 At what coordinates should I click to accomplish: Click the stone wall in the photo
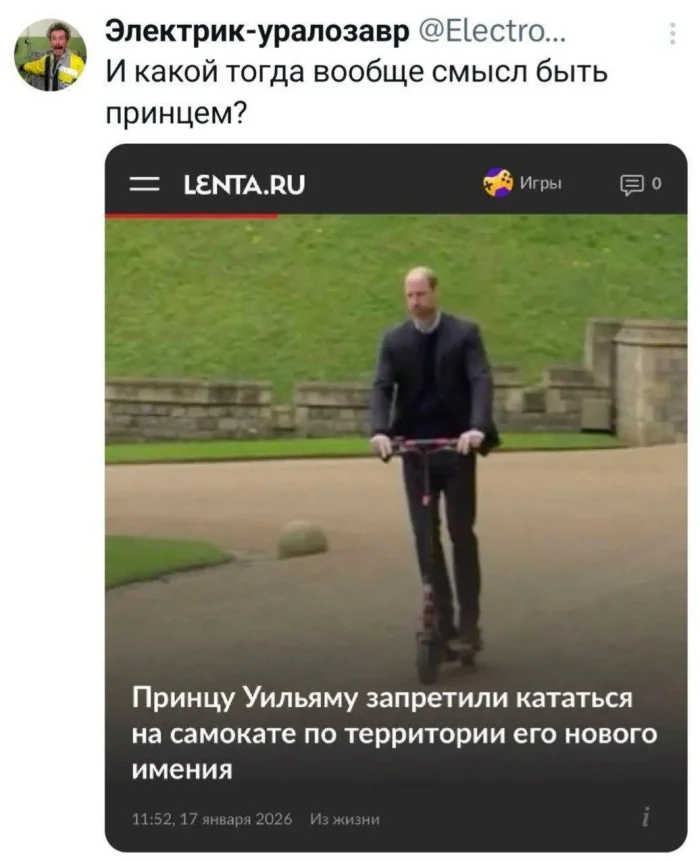click(x=187, y=409)
